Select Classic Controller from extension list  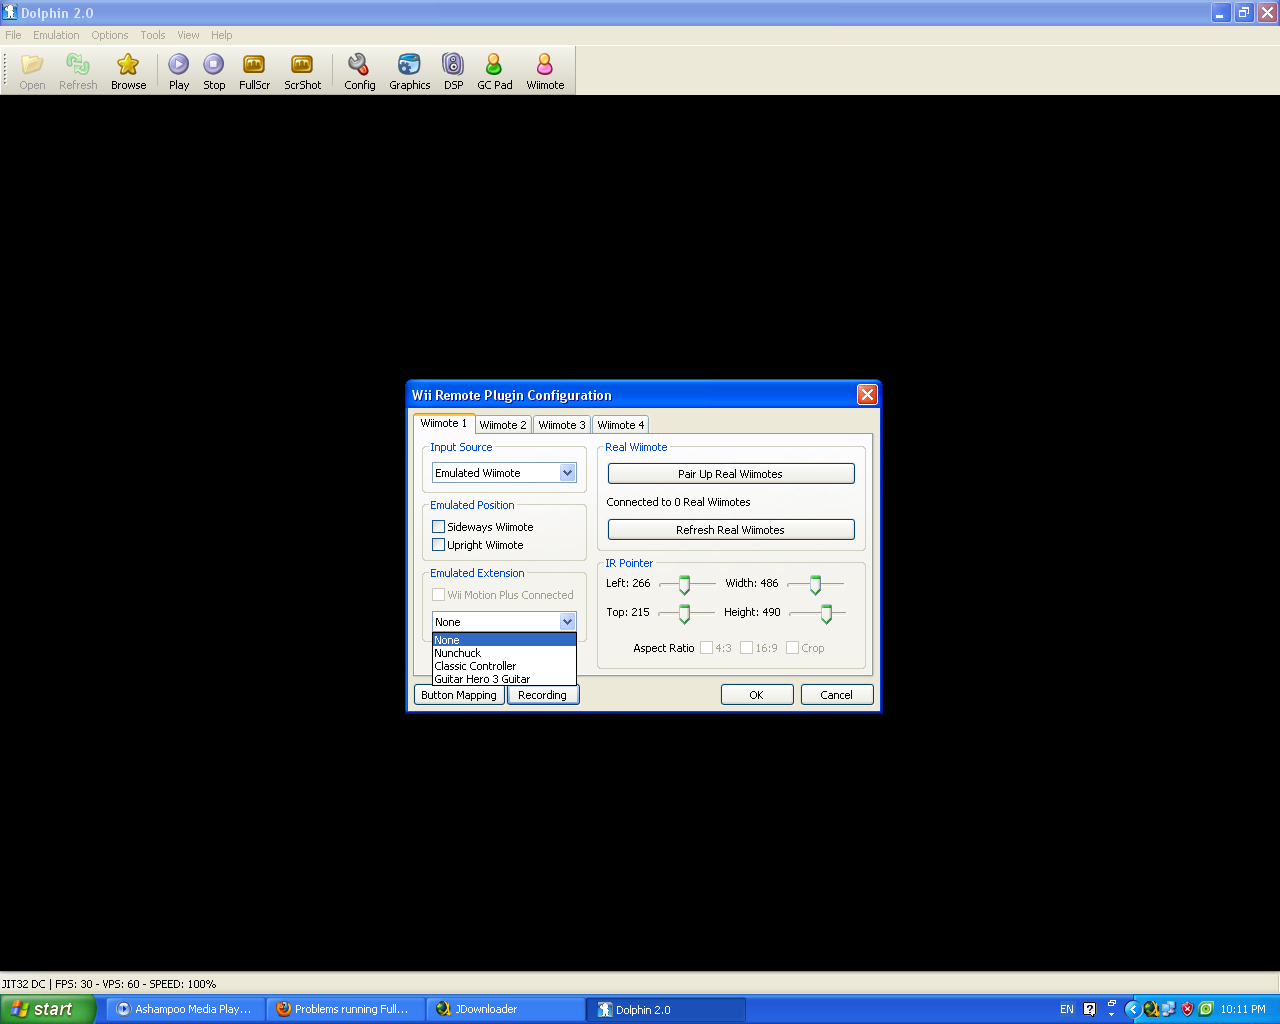click(x=504, y=666)
